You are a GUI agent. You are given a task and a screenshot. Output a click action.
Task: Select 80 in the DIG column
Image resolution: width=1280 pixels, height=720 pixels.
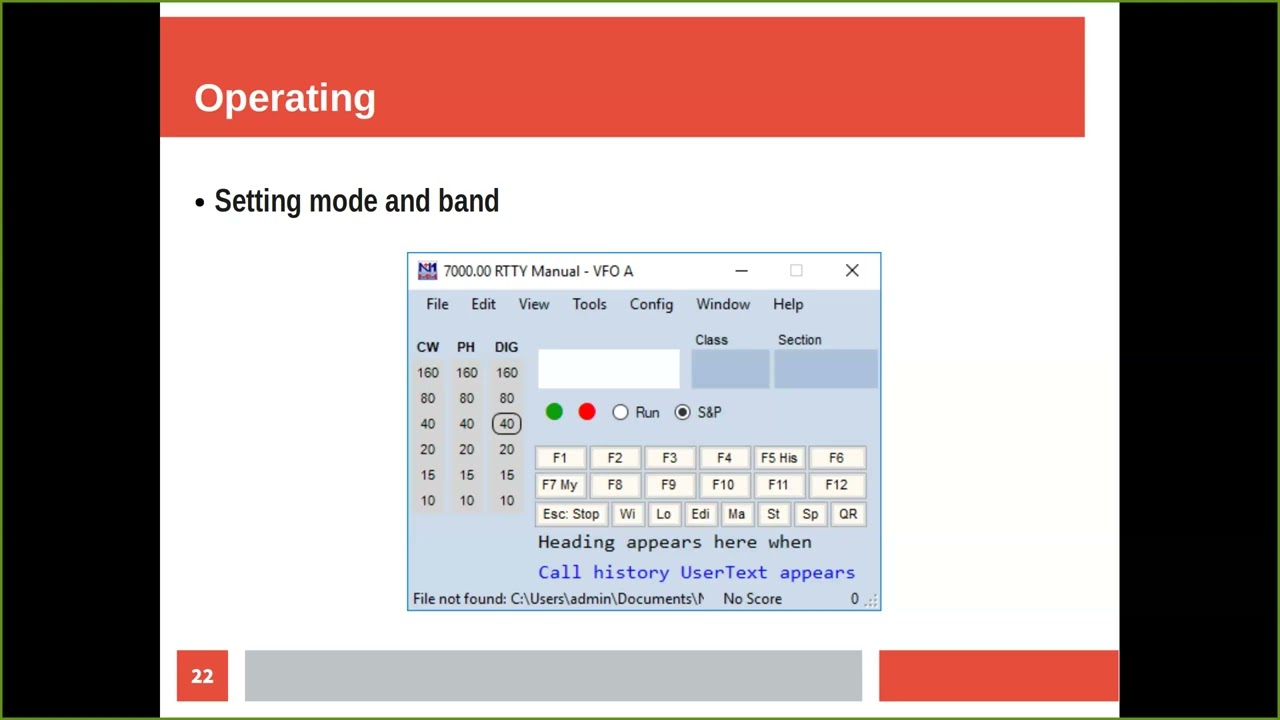[507, 398]
